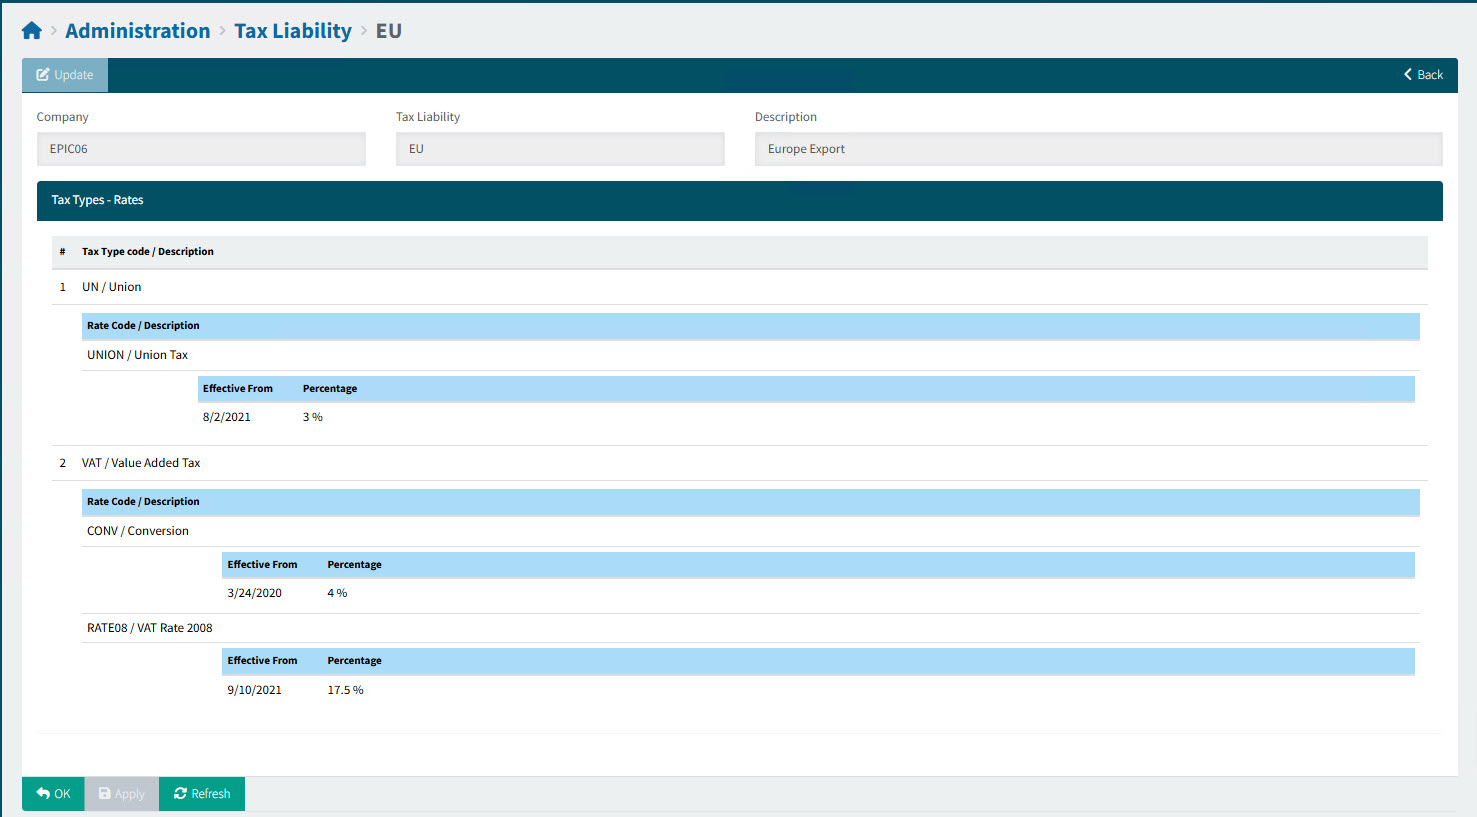Click the chevron separator after Administration
Image resolution: width=1477 pixels, height=817 pixels.
click(x=222, y=31)
